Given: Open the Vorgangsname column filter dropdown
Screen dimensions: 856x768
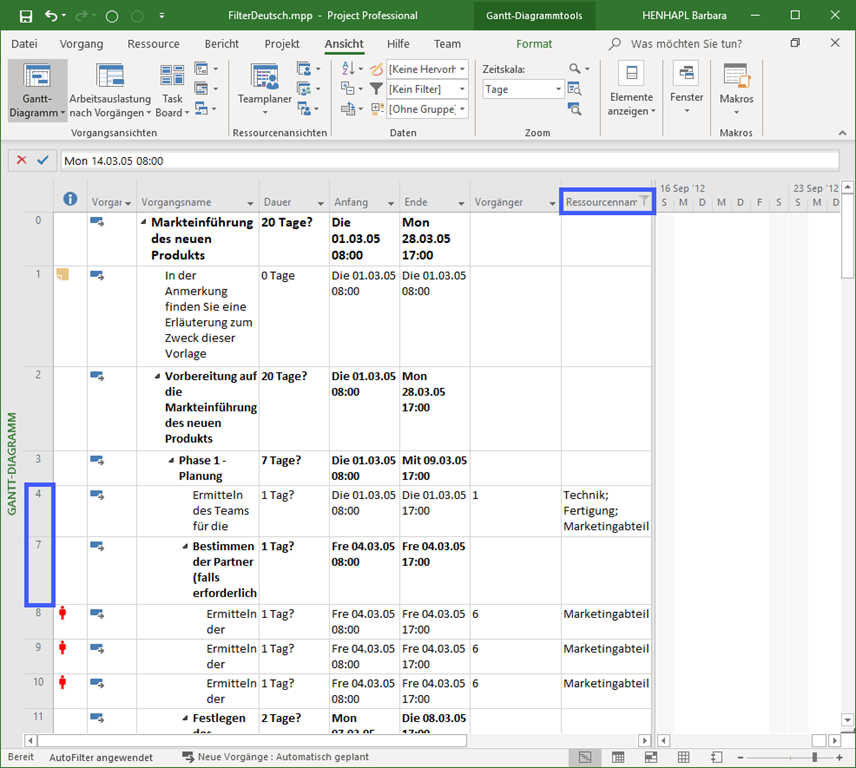Looking at the screenshot, I should (250, 203).
